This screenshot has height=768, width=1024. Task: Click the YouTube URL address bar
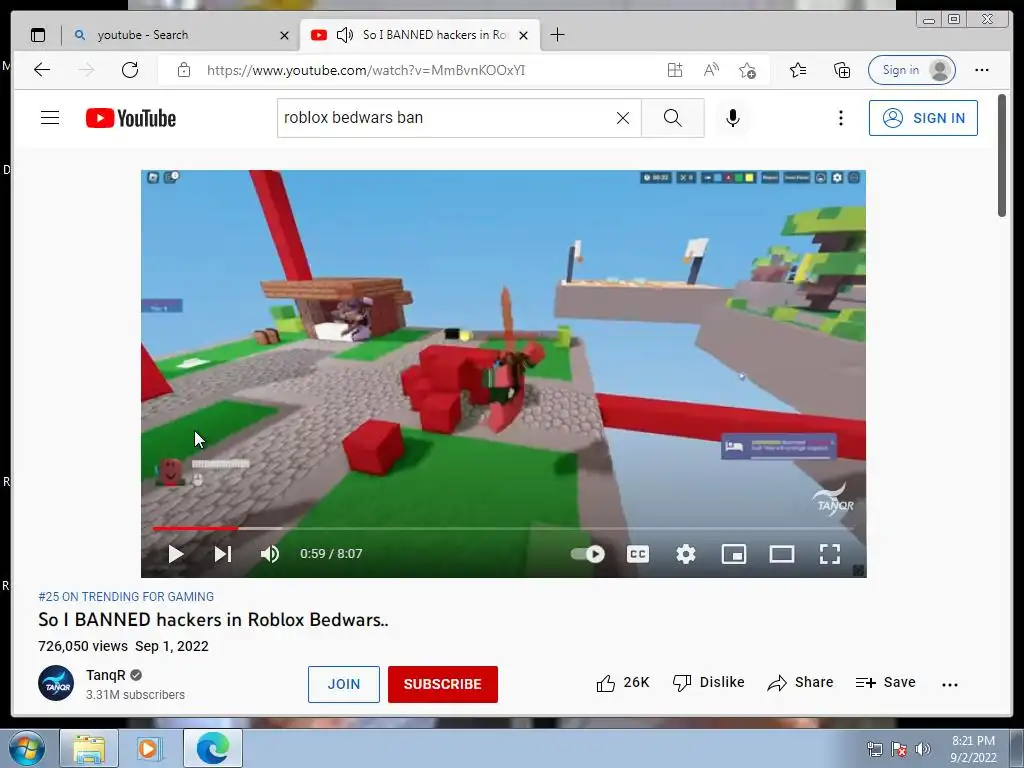pyautogui.click(x=366, y=71)
